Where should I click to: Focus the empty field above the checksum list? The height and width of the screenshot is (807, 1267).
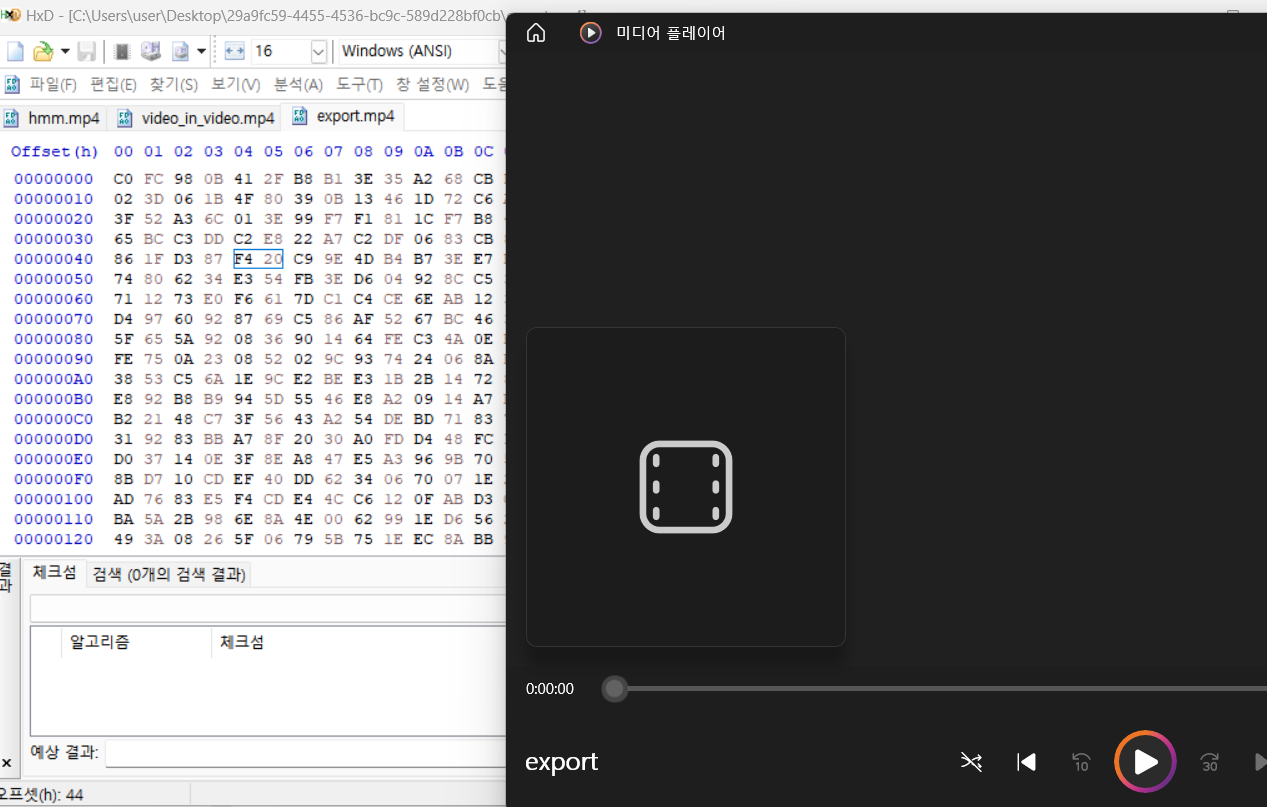pyautogui.click(x=268, y=608)
